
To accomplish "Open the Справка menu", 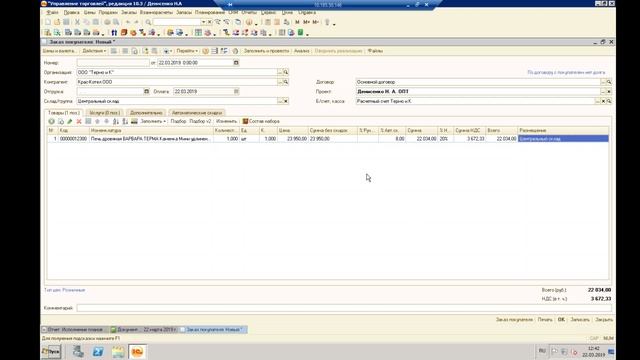I will click(307, 13).
